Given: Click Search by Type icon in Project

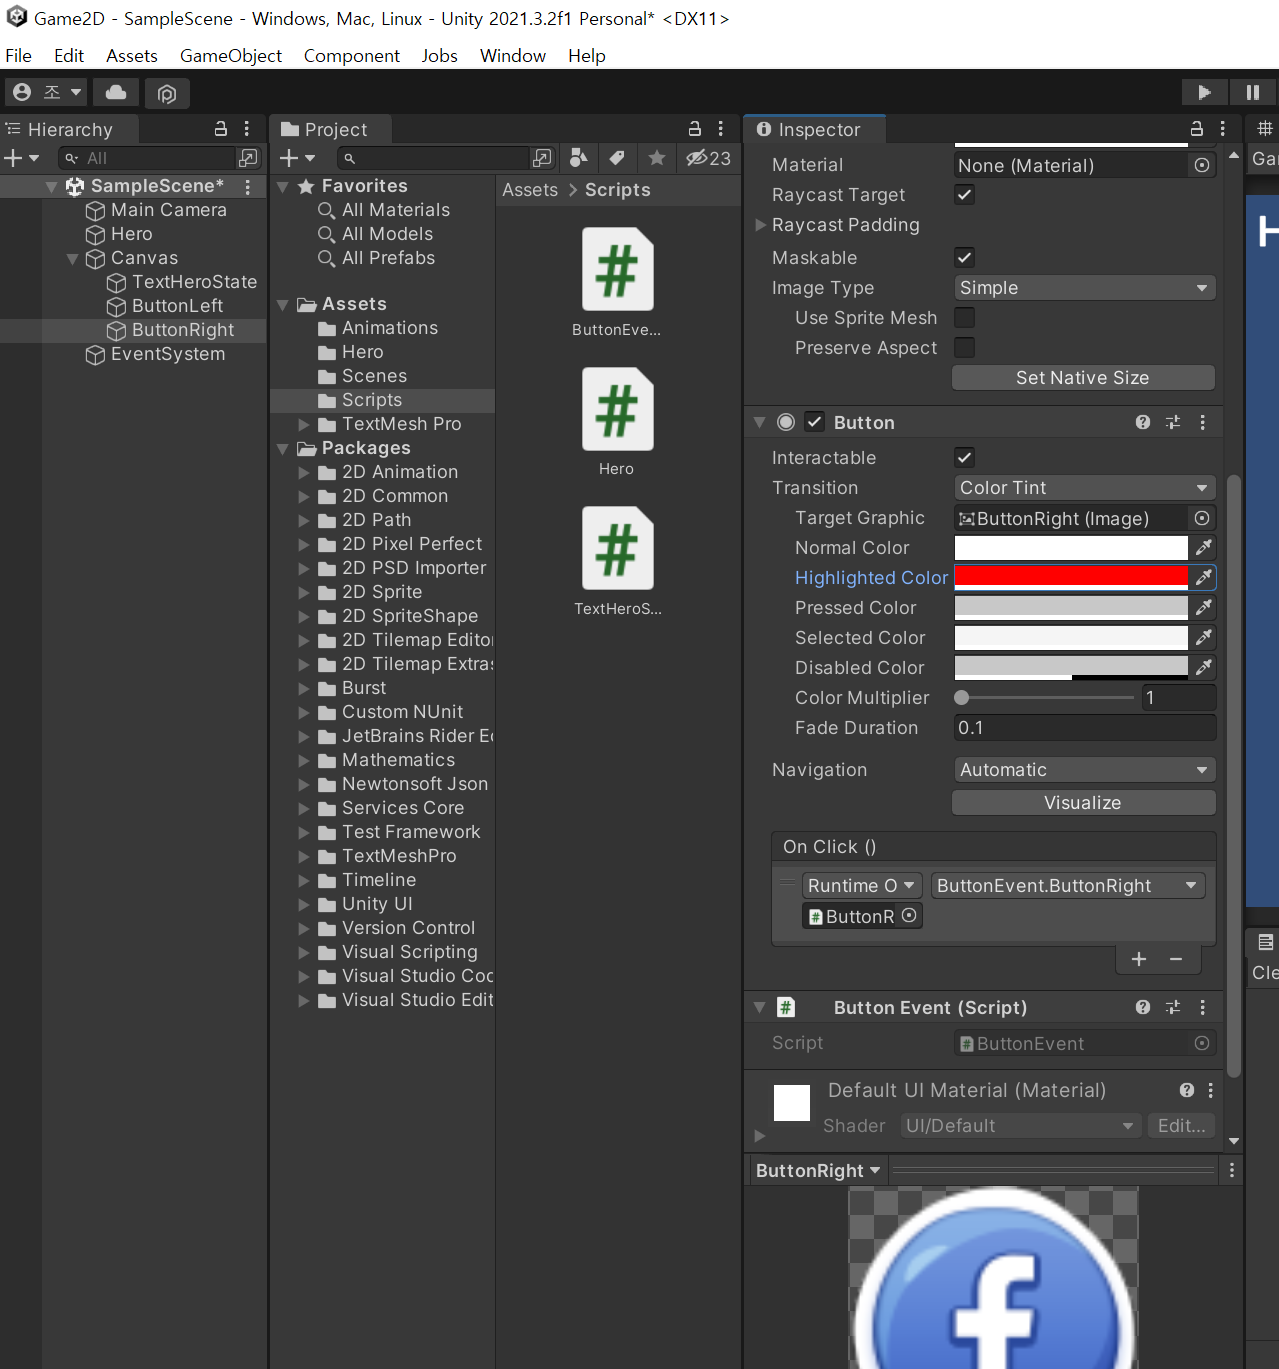Looking at the screenshot, I should 578,157.
